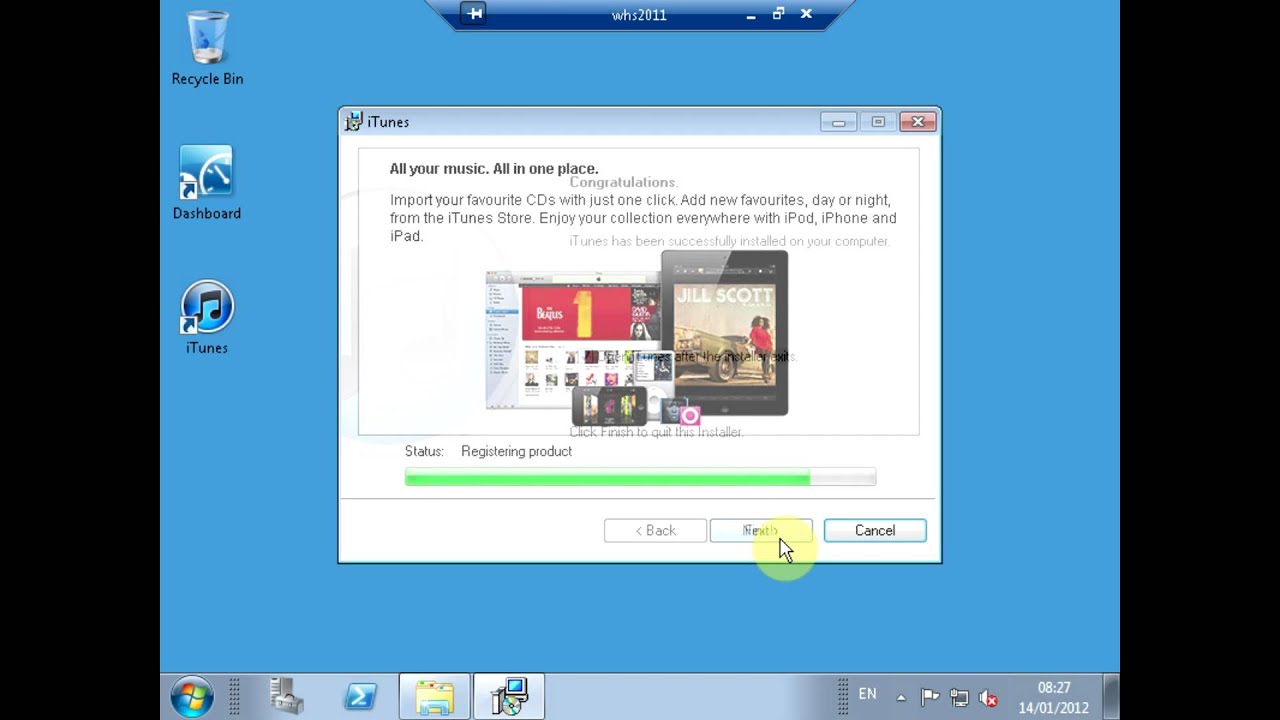The height and width of the screenshot is (720, 1280).
Task: Show hidden tray icons arrow
Action: tap(901, 697)
